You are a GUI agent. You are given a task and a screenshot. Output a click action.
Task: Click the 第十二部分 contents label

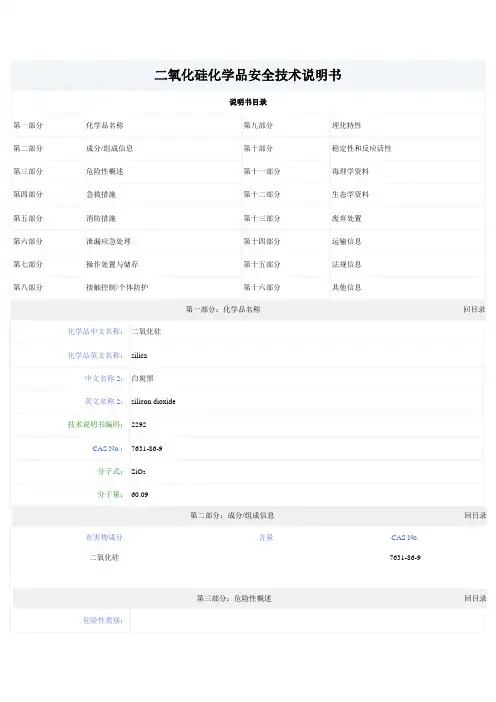[262, 194]
